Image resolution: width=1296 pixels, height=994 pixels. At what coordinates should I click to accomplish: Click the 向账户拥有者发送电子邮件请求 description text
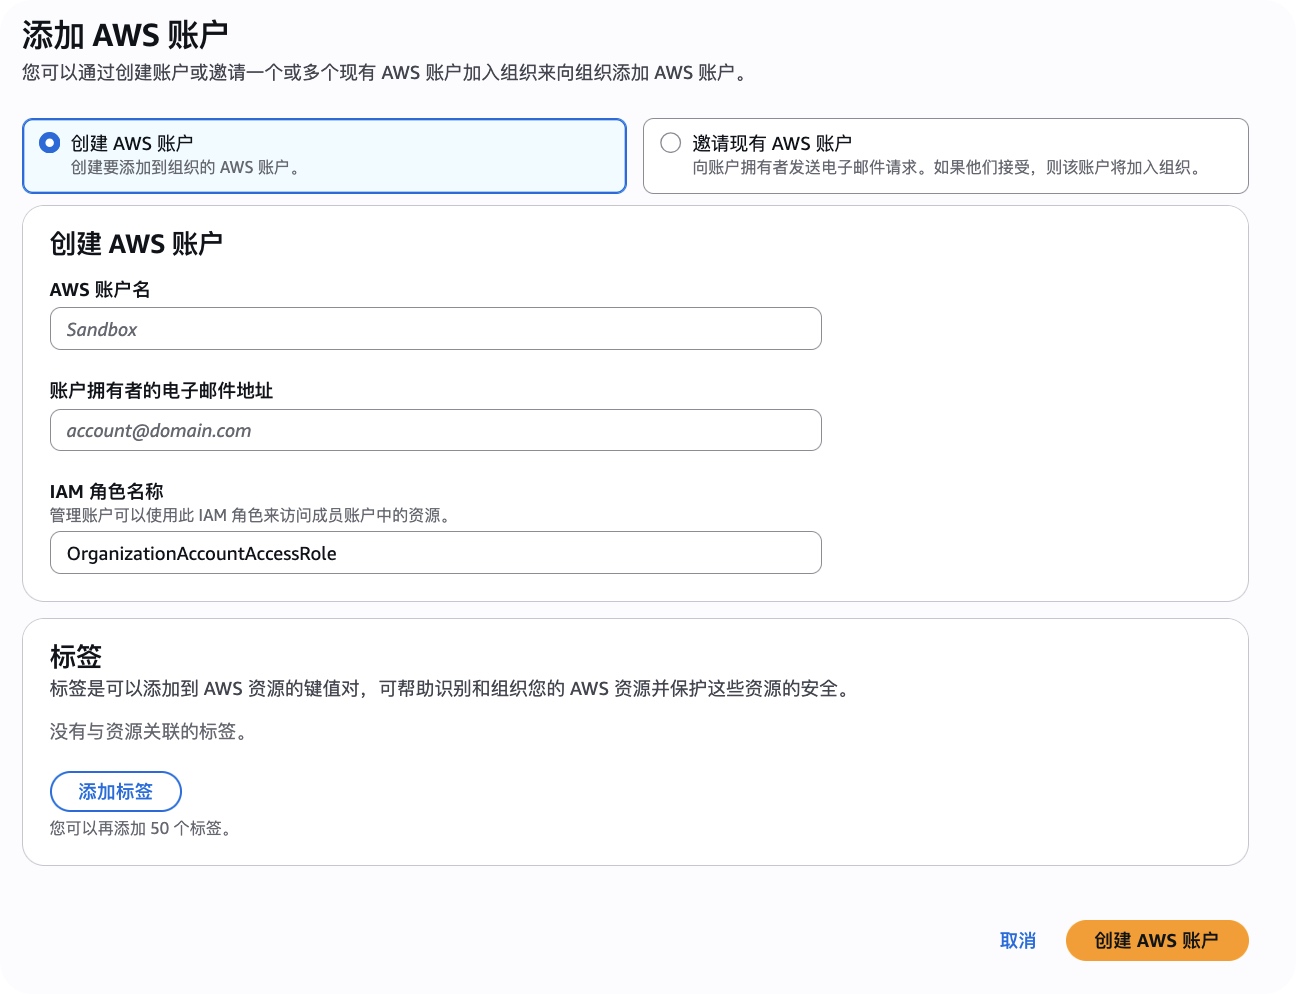[949, 167]
